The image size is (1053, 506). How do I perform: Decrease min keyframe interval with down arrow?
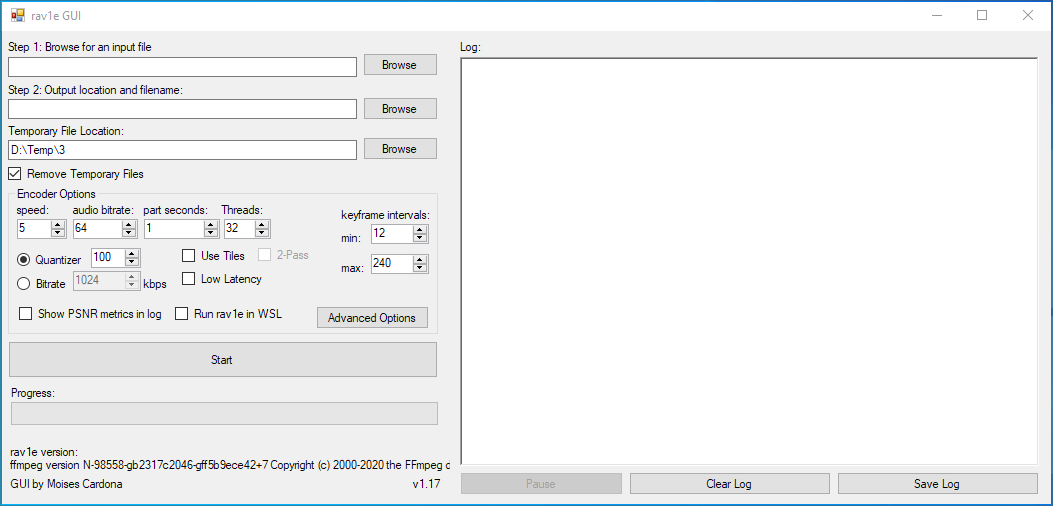click(420, 238)
